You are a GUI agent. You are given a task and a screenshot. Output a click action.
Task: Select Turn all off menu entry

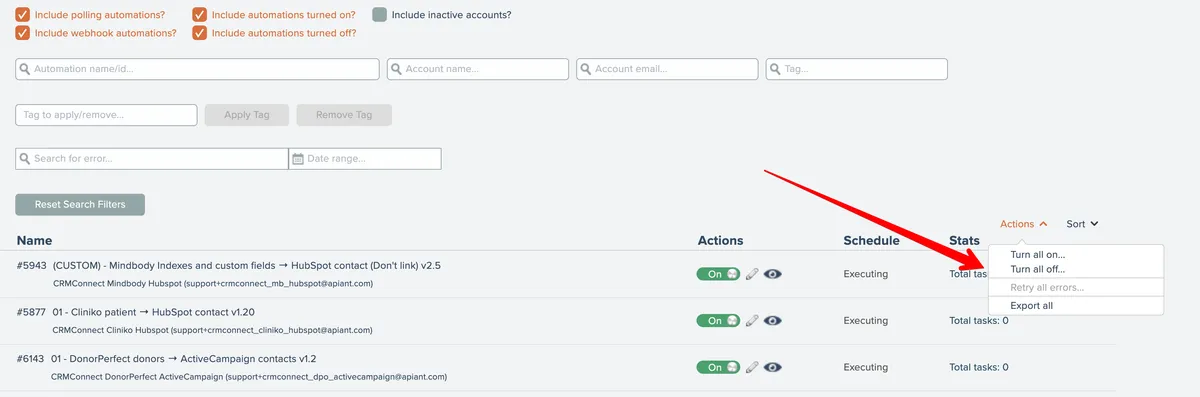pos(1038,269)
